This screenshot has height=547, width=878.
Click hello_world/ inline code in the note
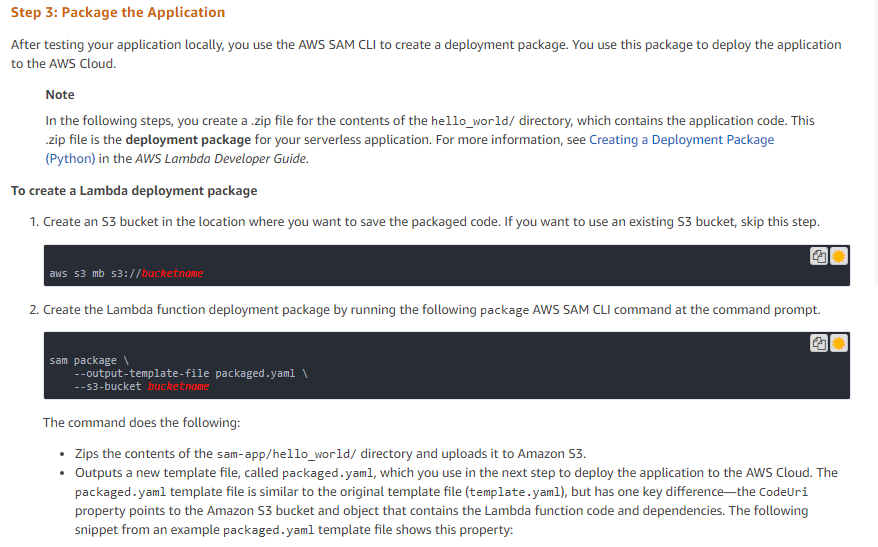pyautogui.click(x=473, y=121)
